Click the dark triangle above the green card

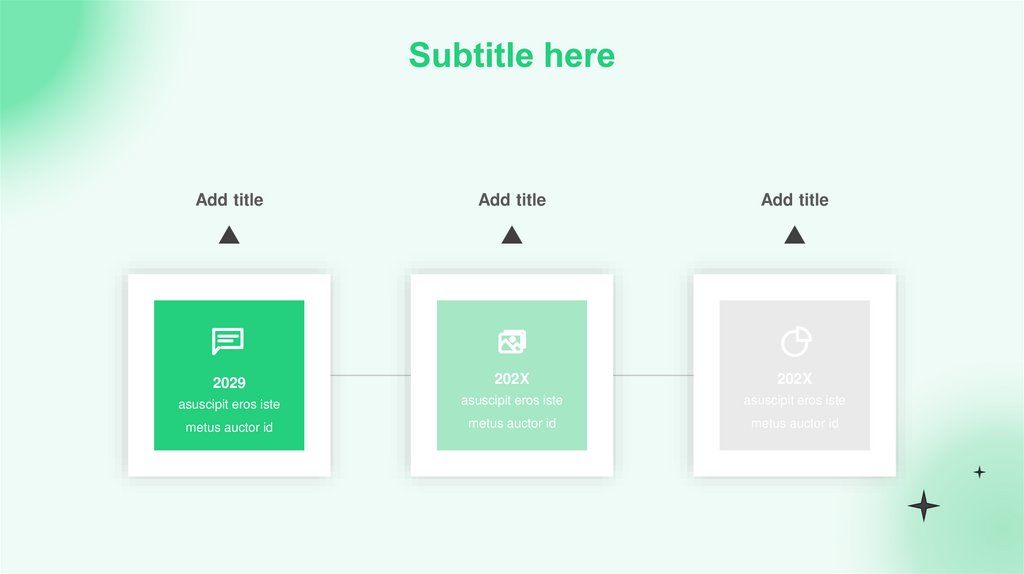(x=229, y=236)
